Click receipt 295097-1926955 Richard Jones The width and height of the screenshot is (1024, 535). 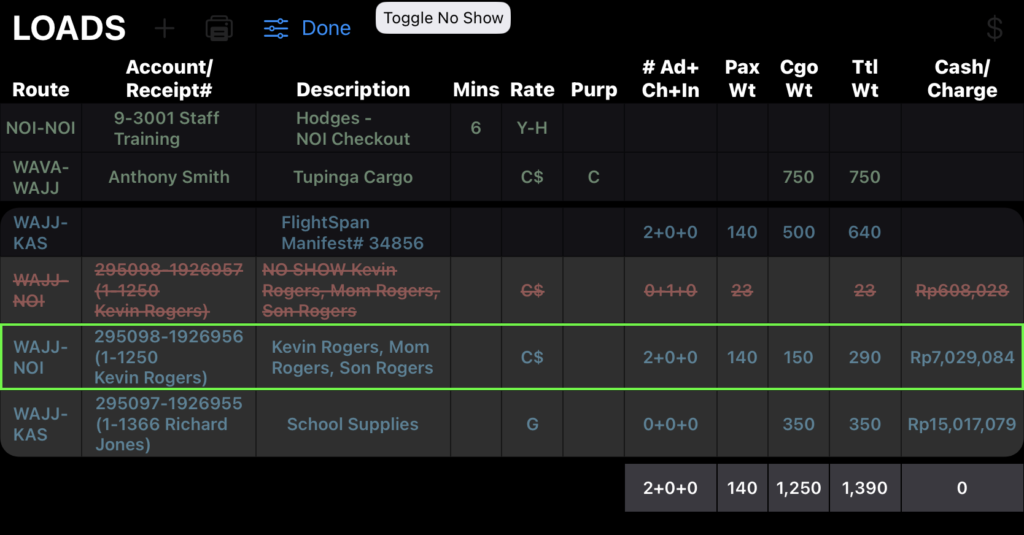click(x=168, y=424)
